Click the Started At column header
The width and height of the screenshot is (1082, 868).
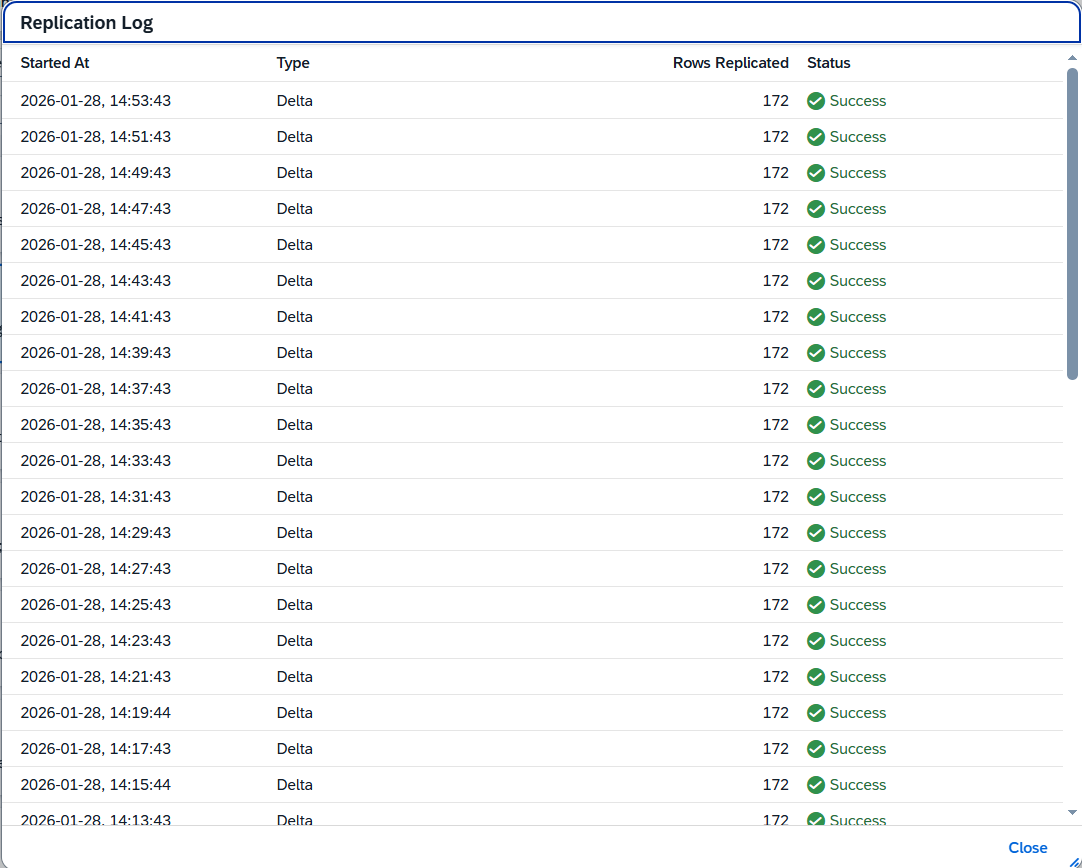55,63
